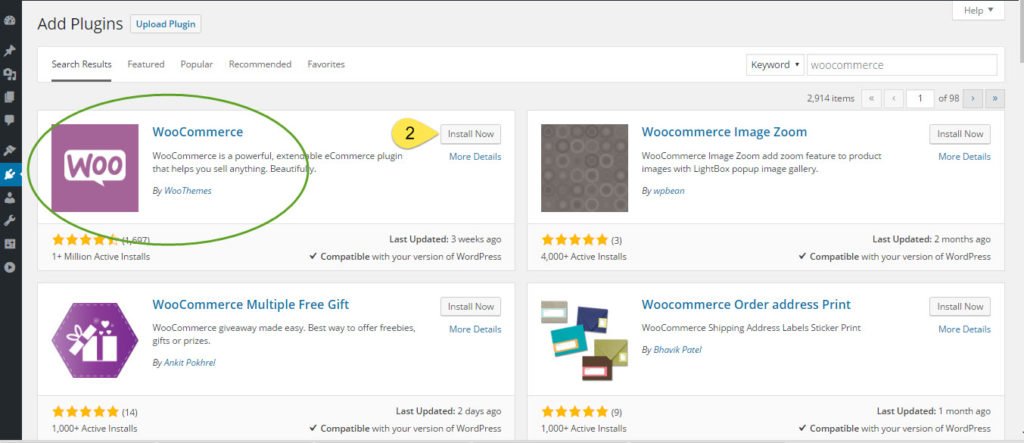Click the Multiple Free Gift star rating
This screenshot has height=443, width=1024.
85,412
